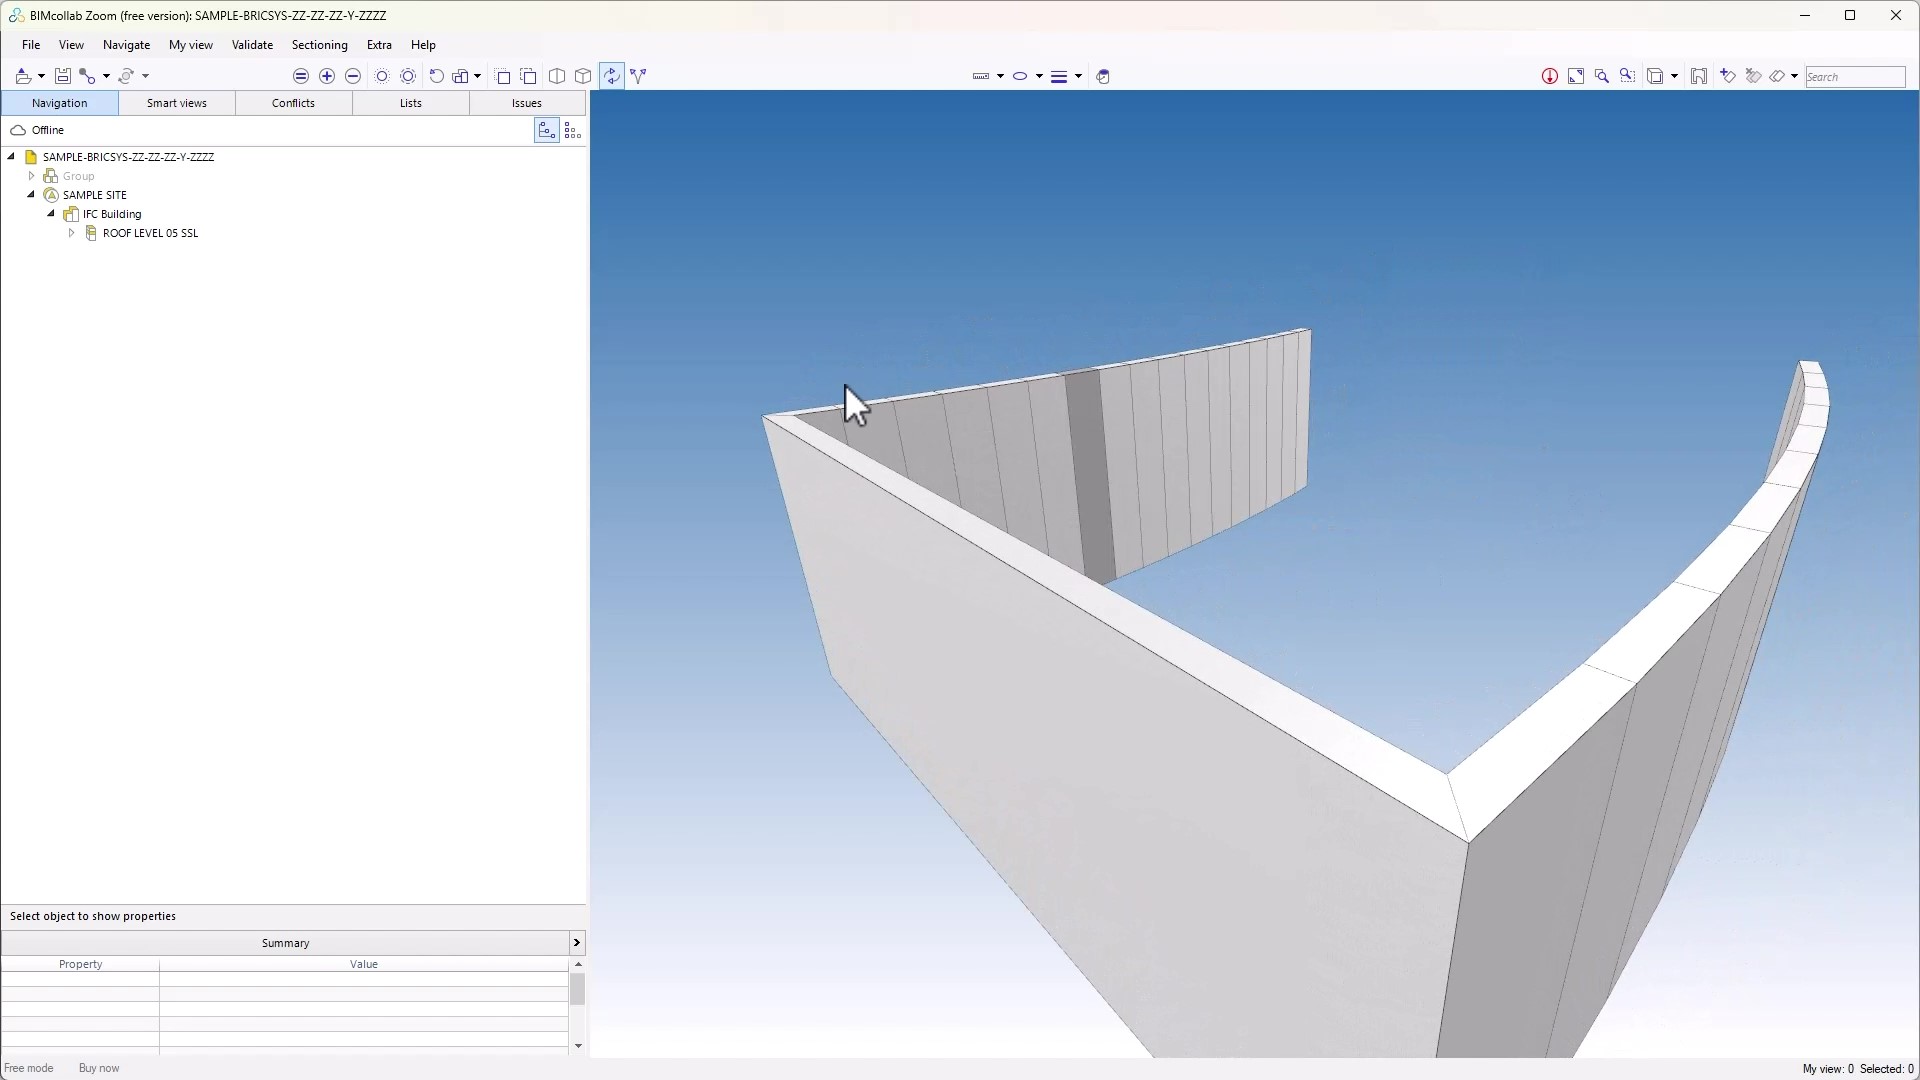
Task: Select the zoom out tool
Action: click(x=353, y=76)
